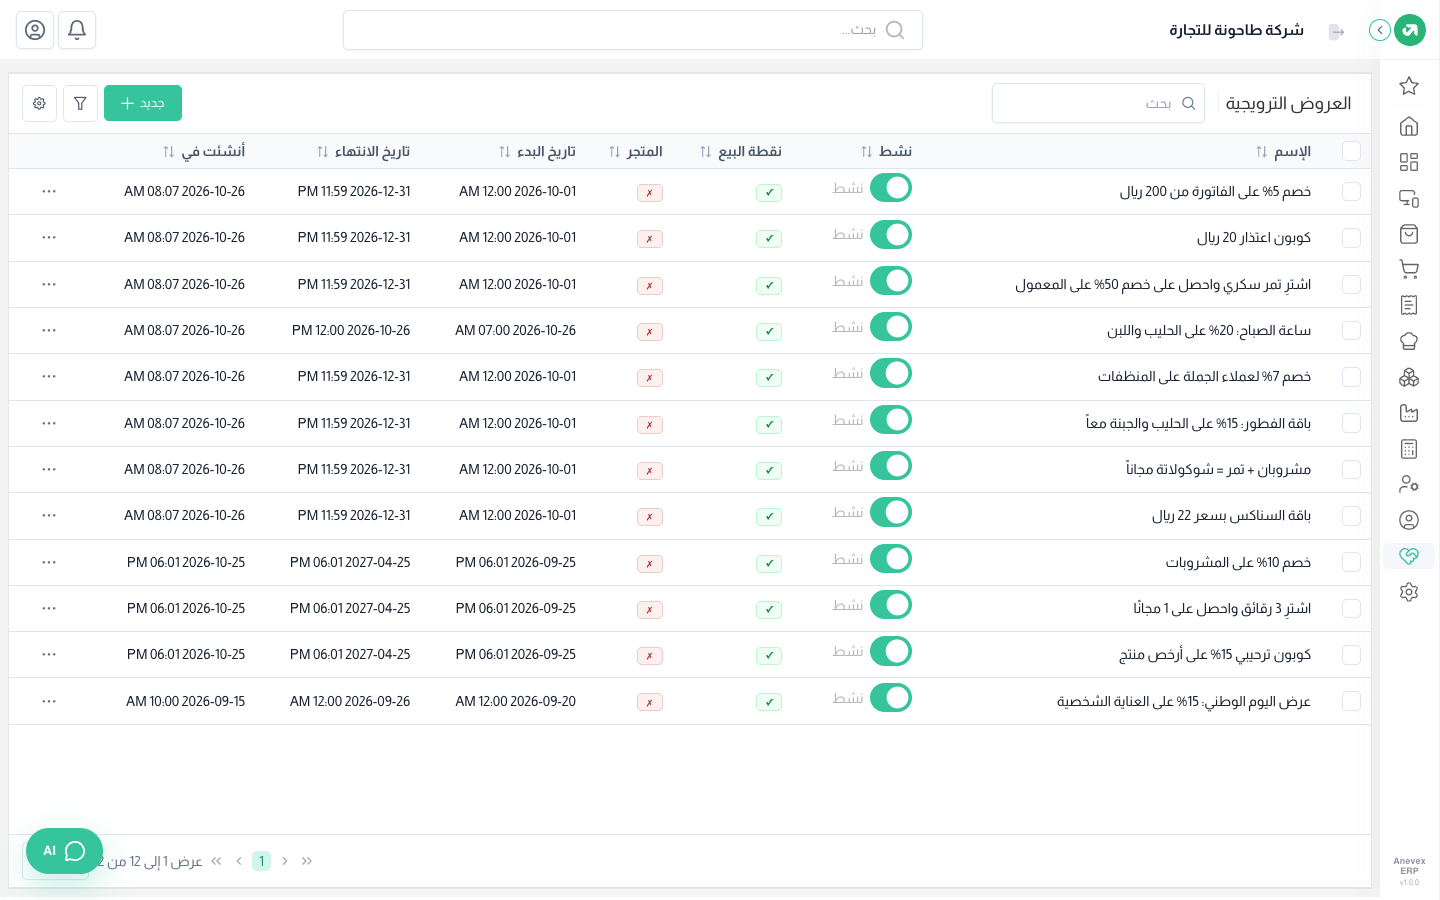Open the AI chat button
The image size is (1440, 900).
[x=64, y=851]
